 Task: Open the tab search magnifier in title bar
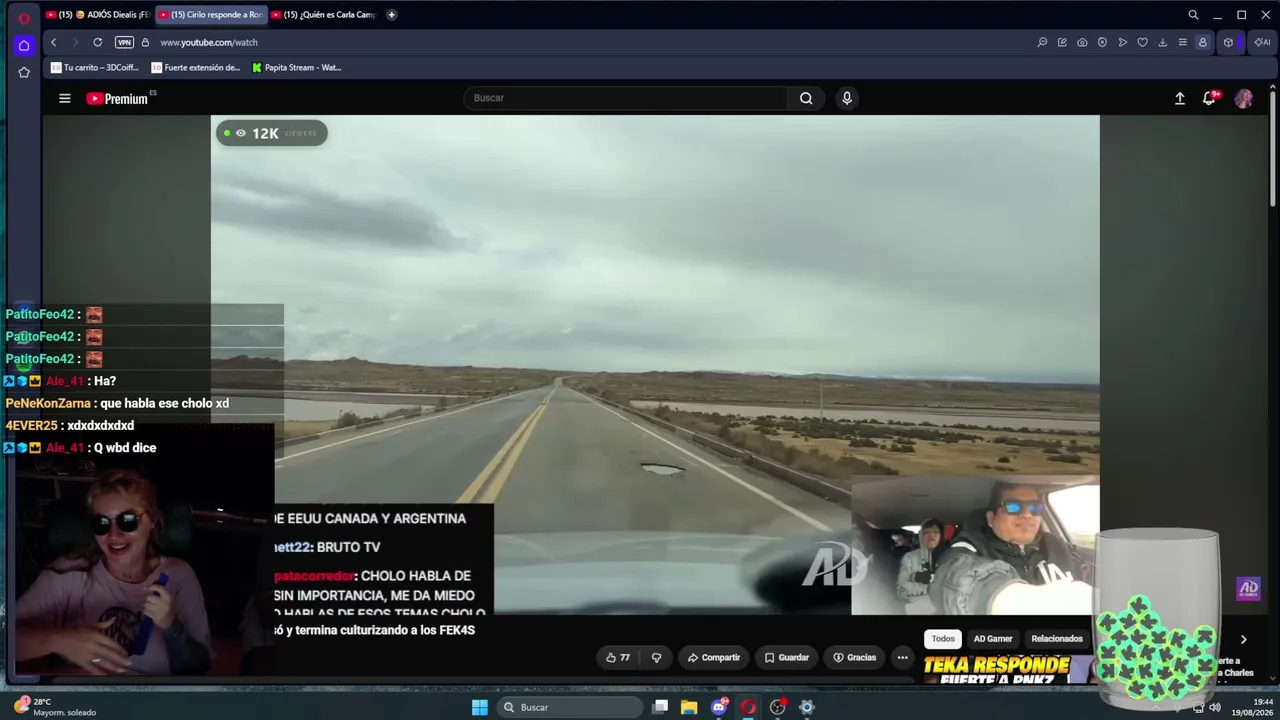1193,15
